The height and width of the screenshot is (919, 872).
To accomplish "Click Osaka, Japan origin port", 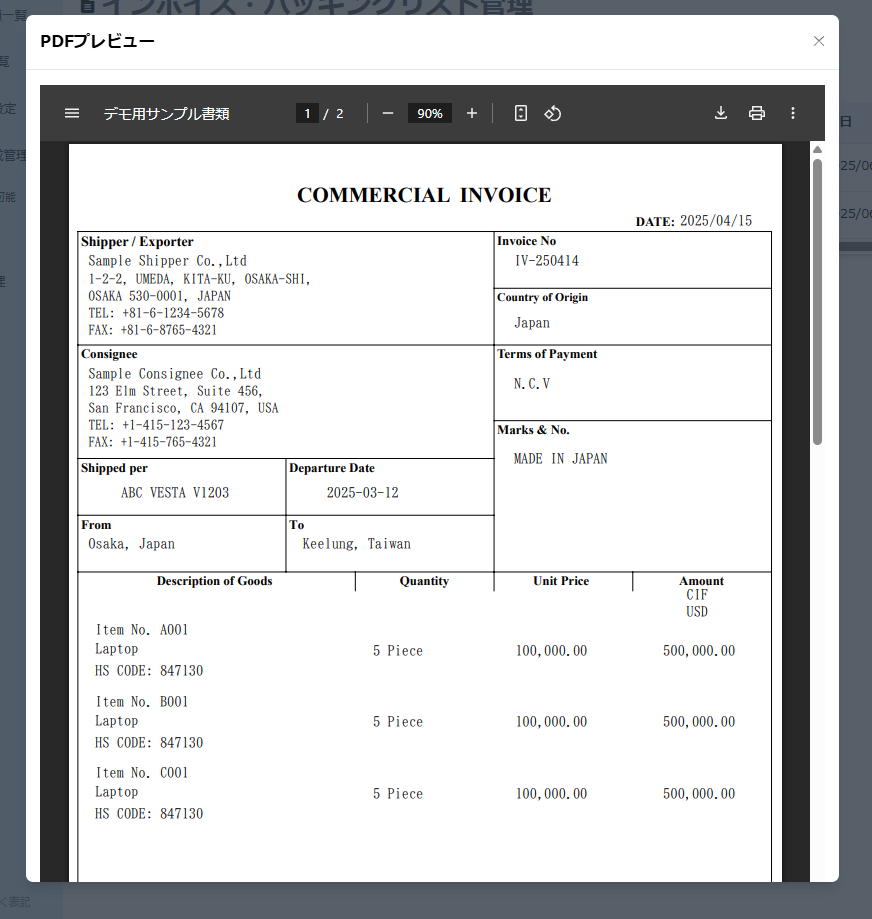I will [x=131, y=544].
